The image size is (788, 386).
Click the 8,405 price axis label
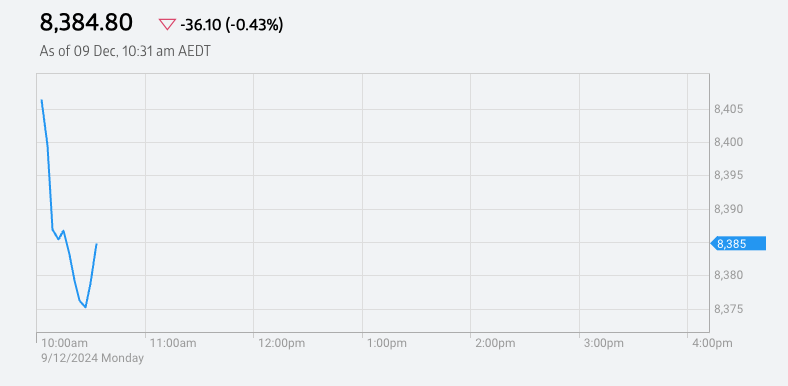pos(730,109)
